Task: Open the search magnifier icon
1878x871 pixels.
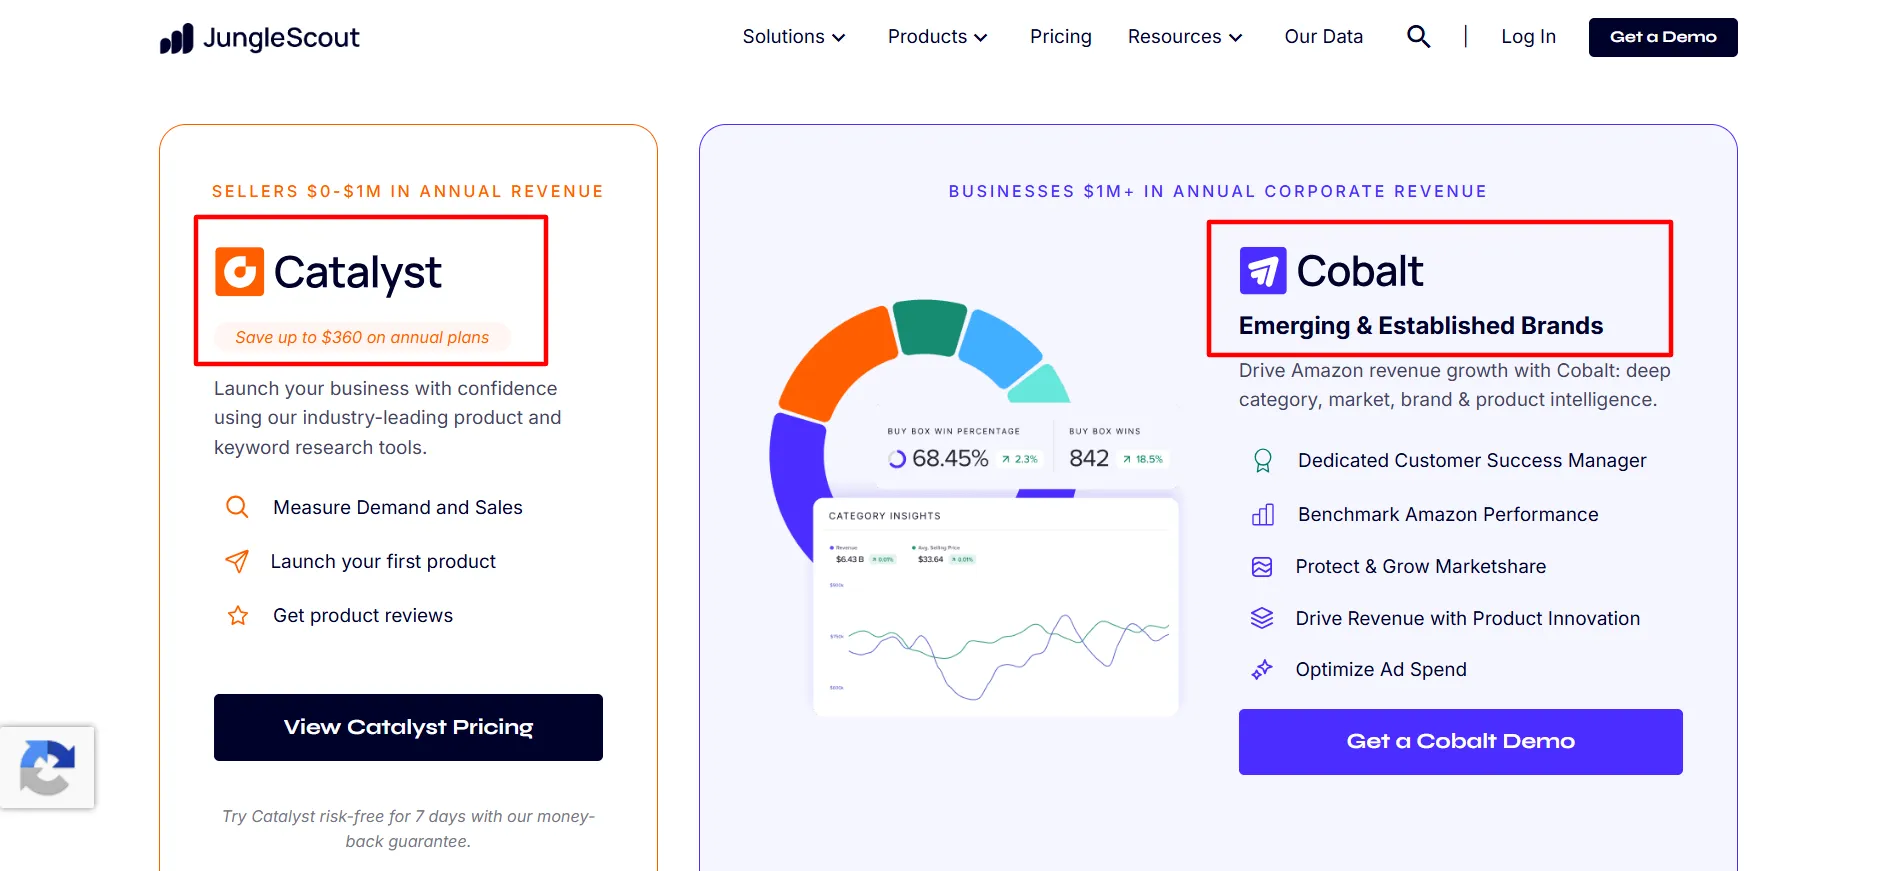Action: 1418,37
